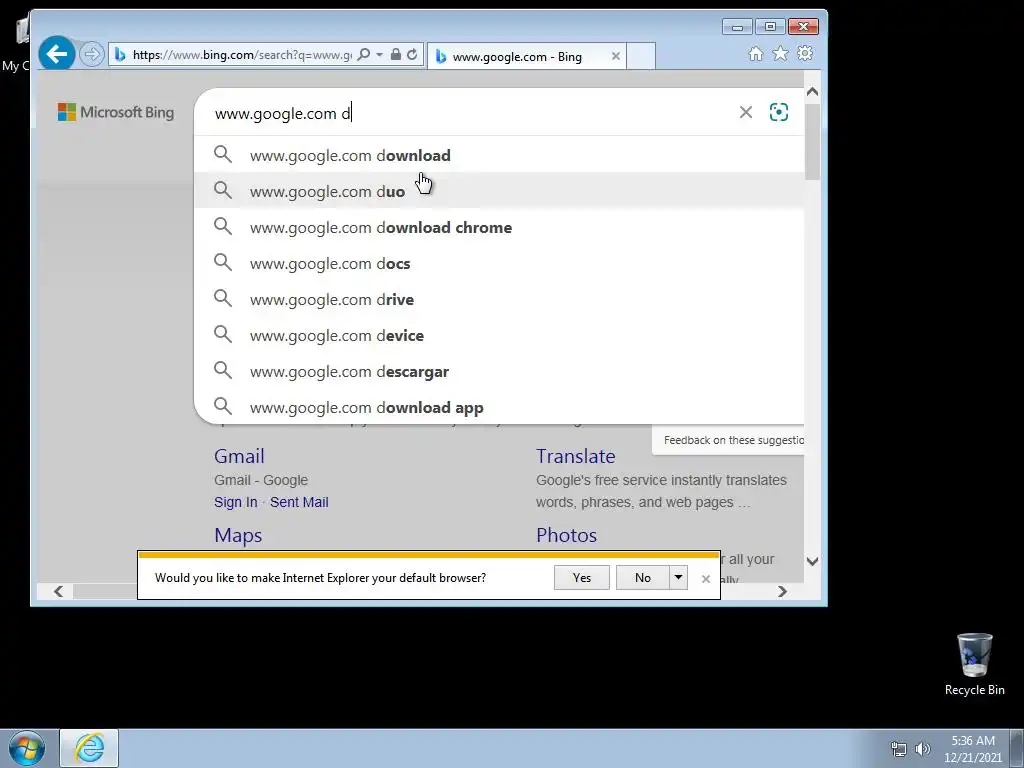Click the forward navigation arrow button
1024x768 pixels.
click(91, 54)
